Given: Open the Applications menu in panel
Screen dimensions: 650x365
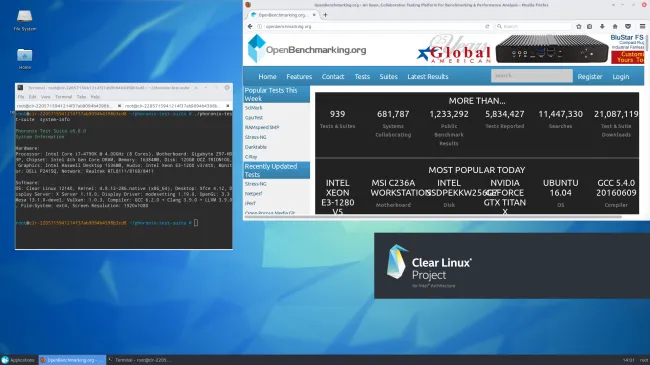Looking at the screenshot, I should click(x=18, y=360).
